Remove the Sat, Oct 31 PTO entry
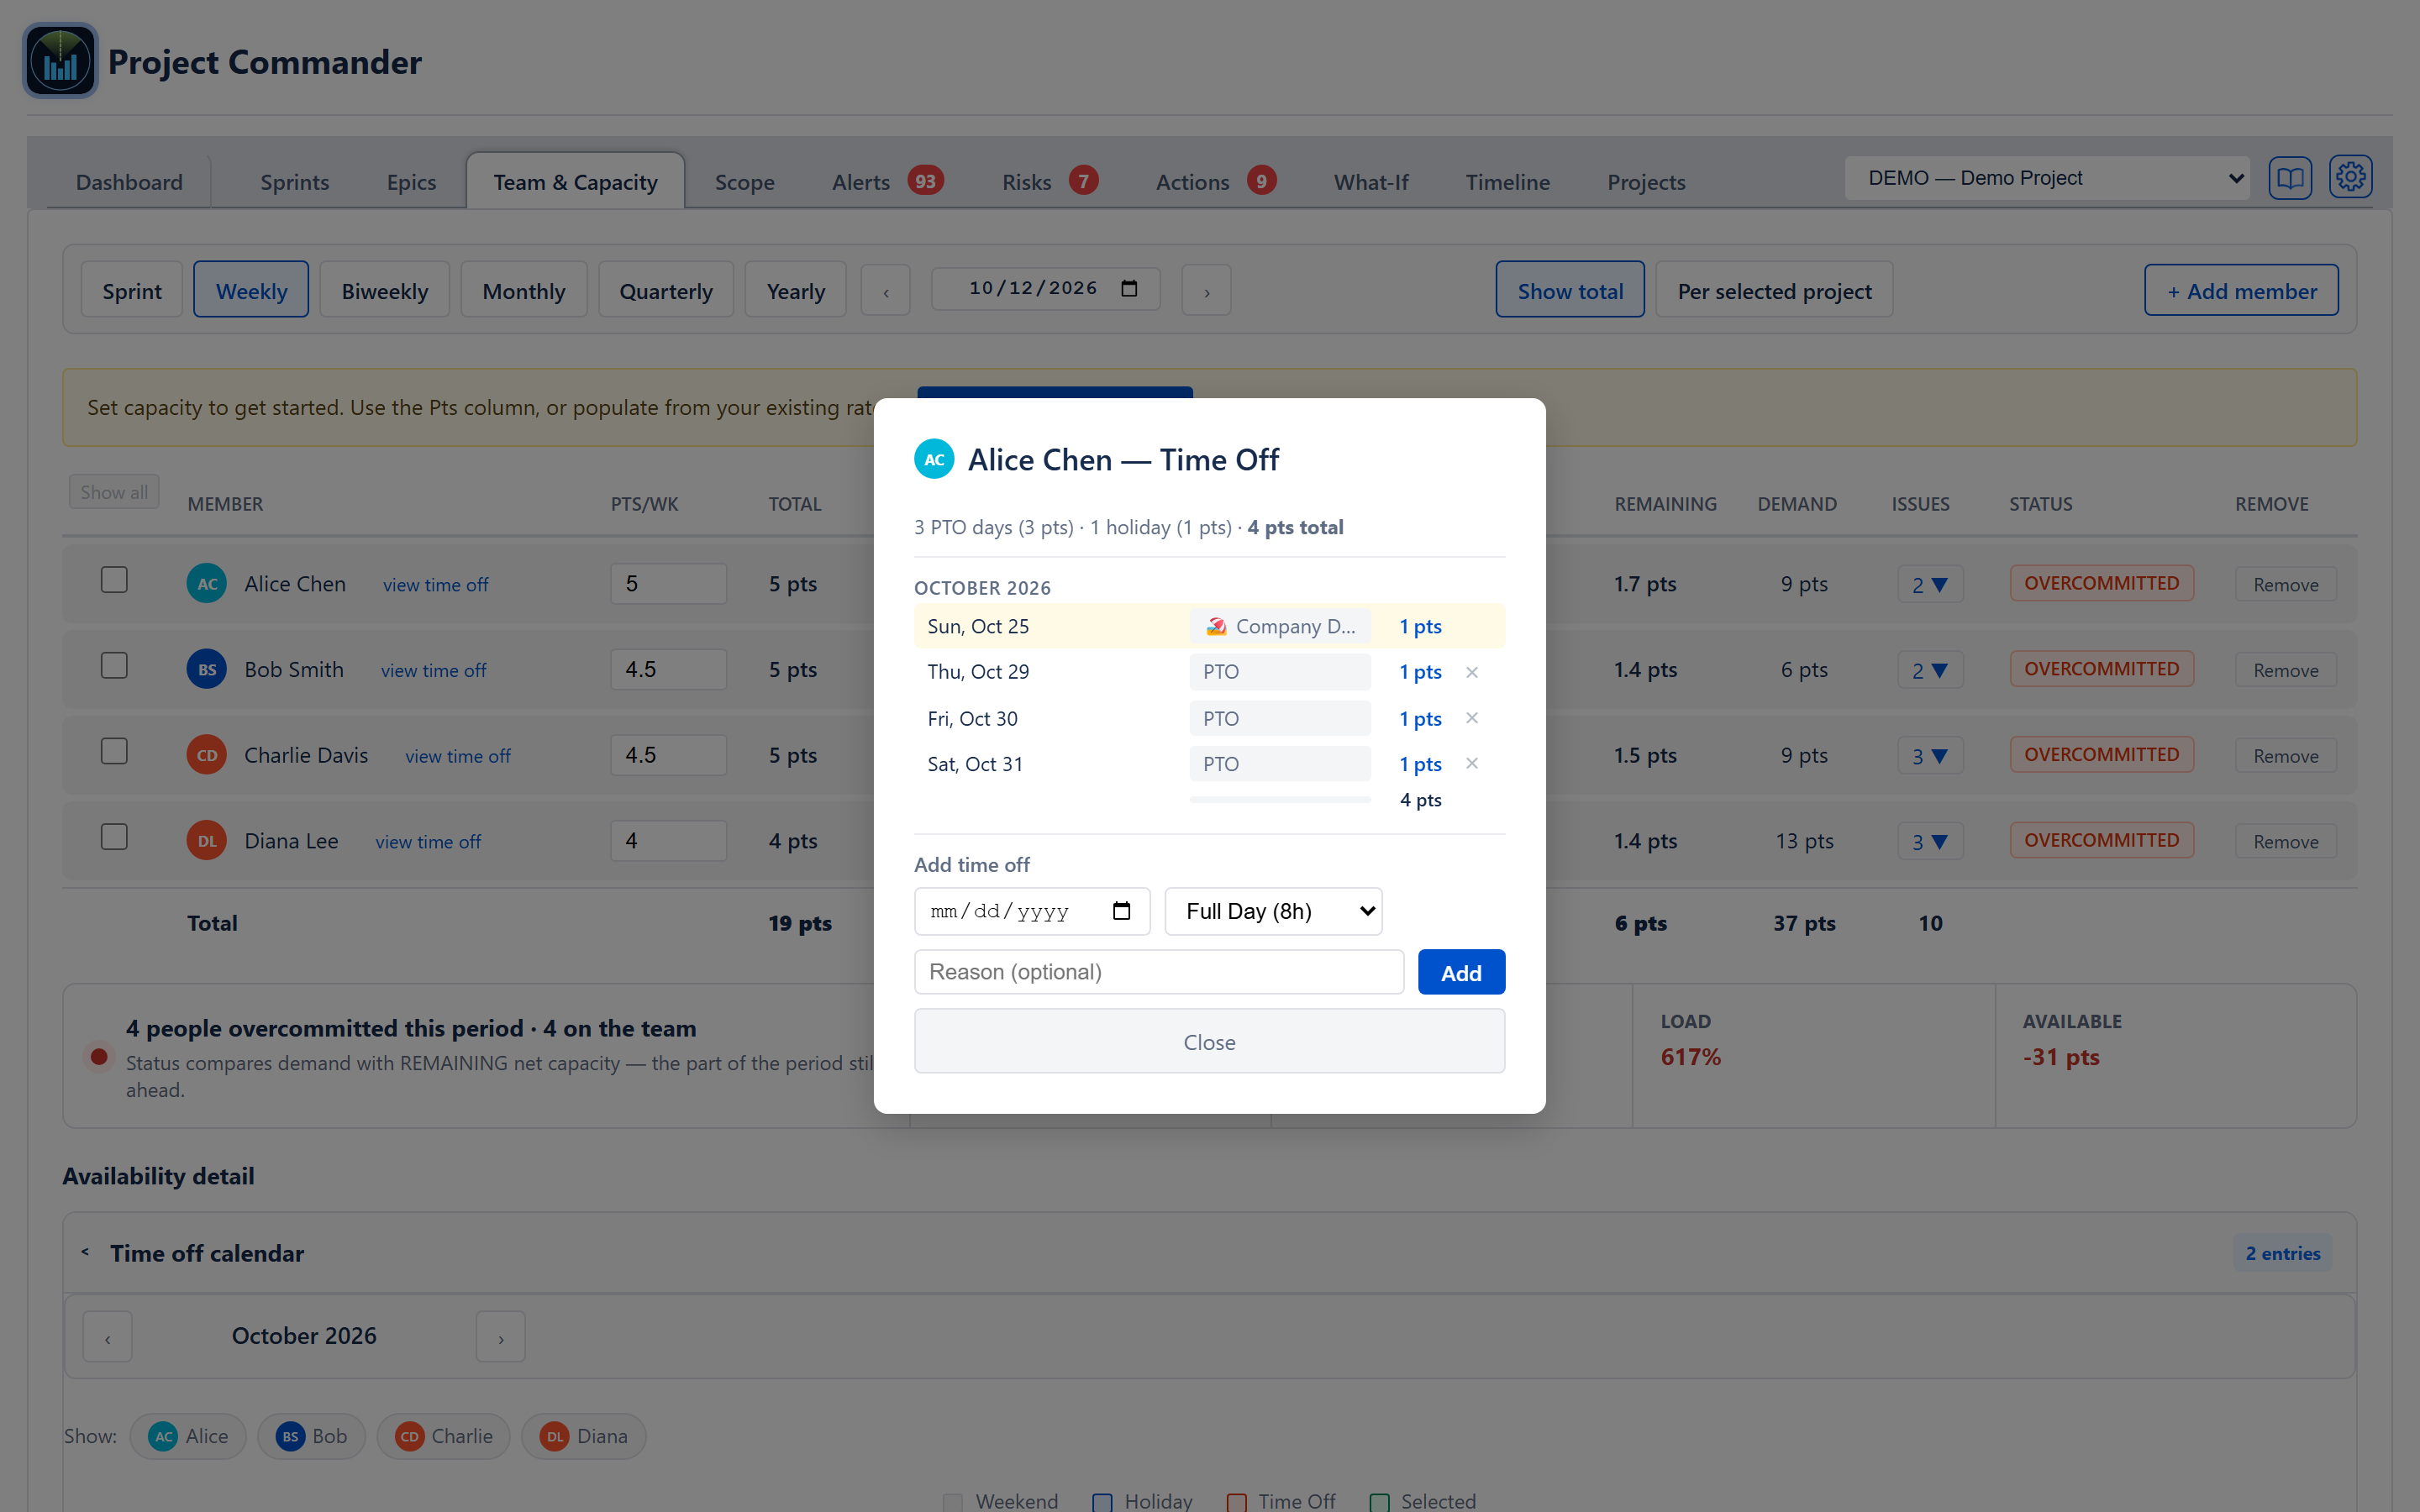2420x1512 pixels. click(x=1472, y=763)
